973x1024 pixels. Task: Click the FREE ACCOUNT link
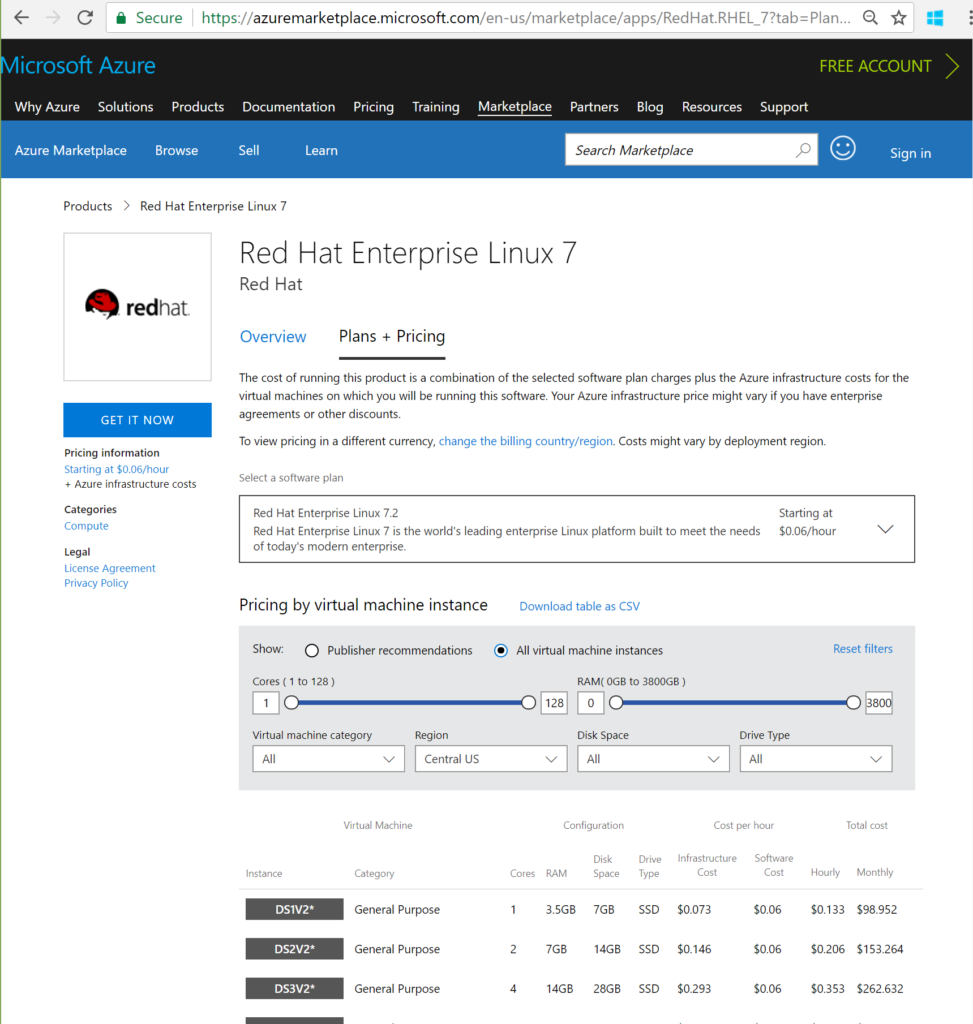click(x=875, y=66)
